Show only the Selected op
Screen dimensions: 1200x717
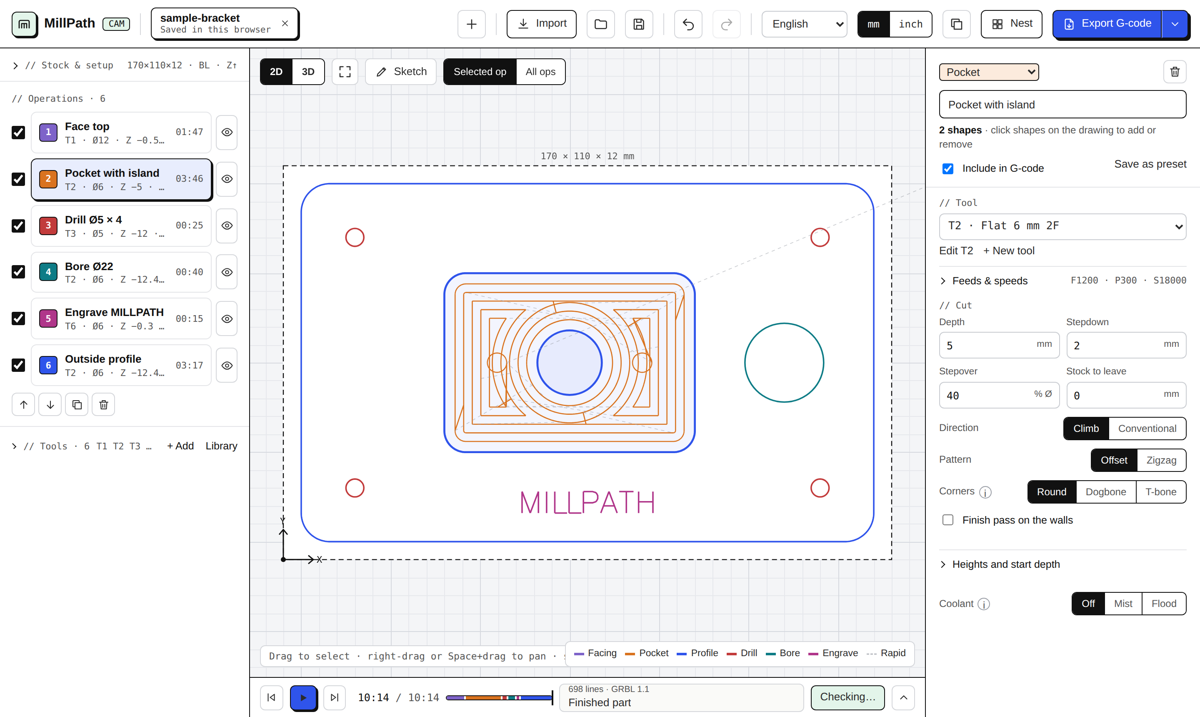coord(480,72)
